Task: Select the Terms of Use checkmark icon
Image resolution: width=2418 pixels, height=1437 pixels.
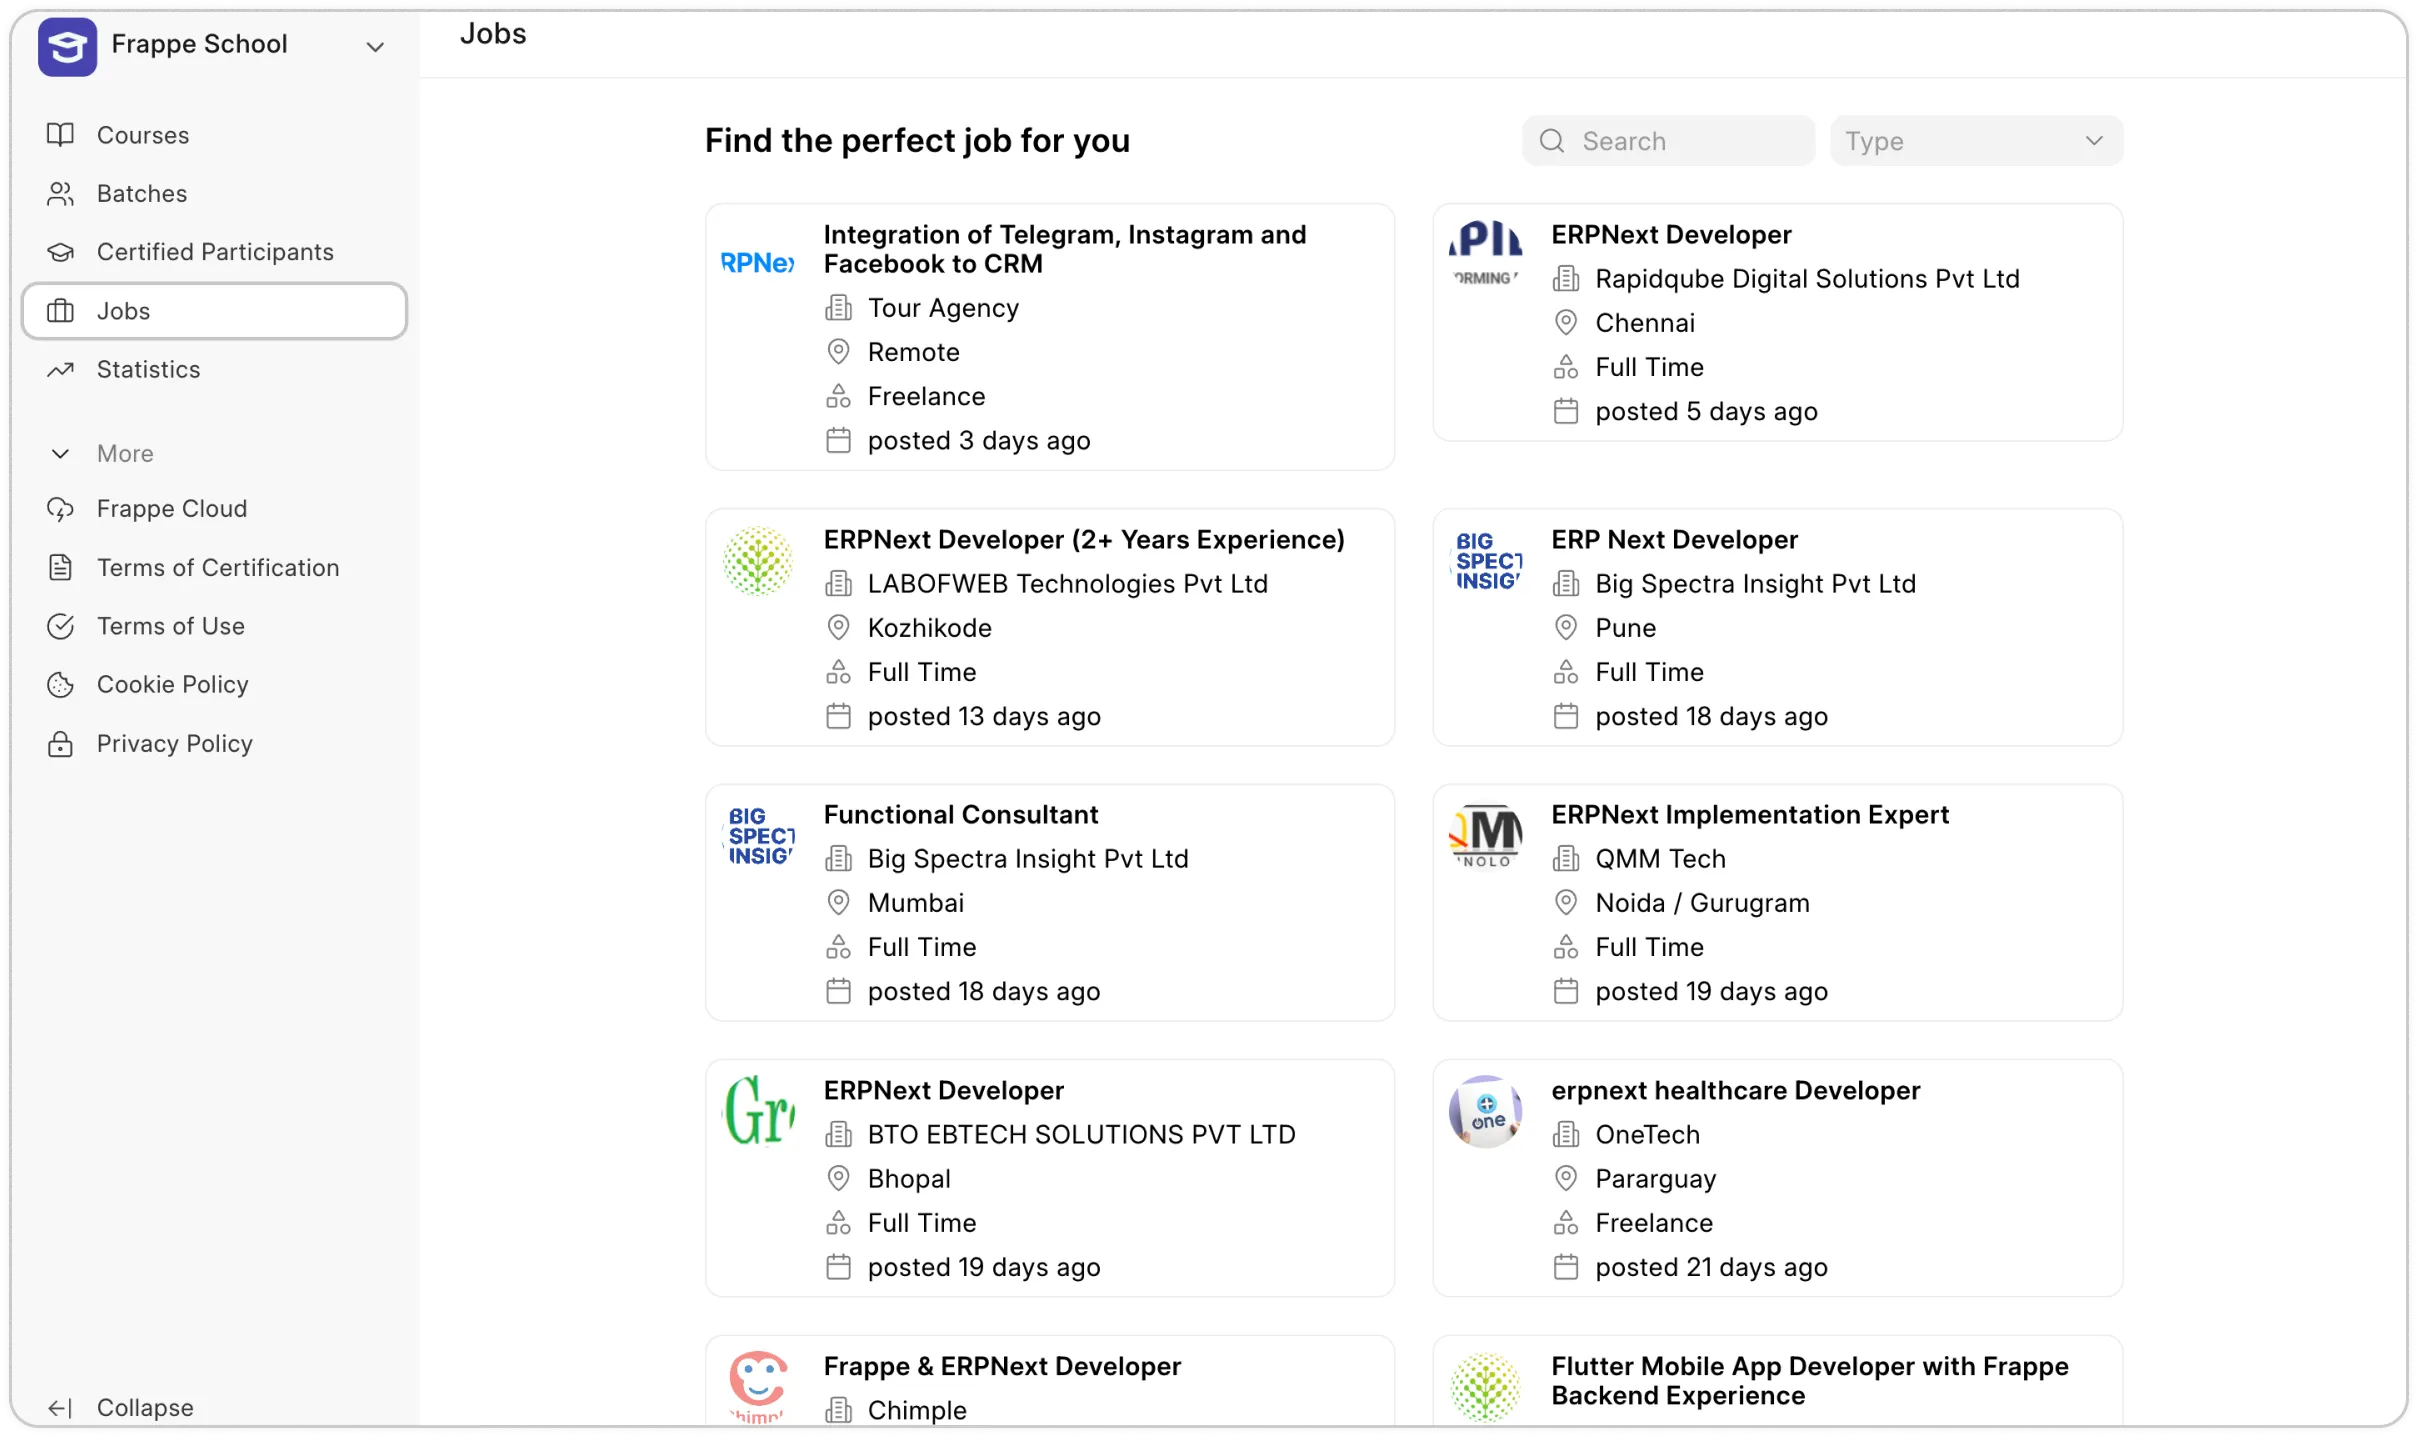Action: [61, 626]
